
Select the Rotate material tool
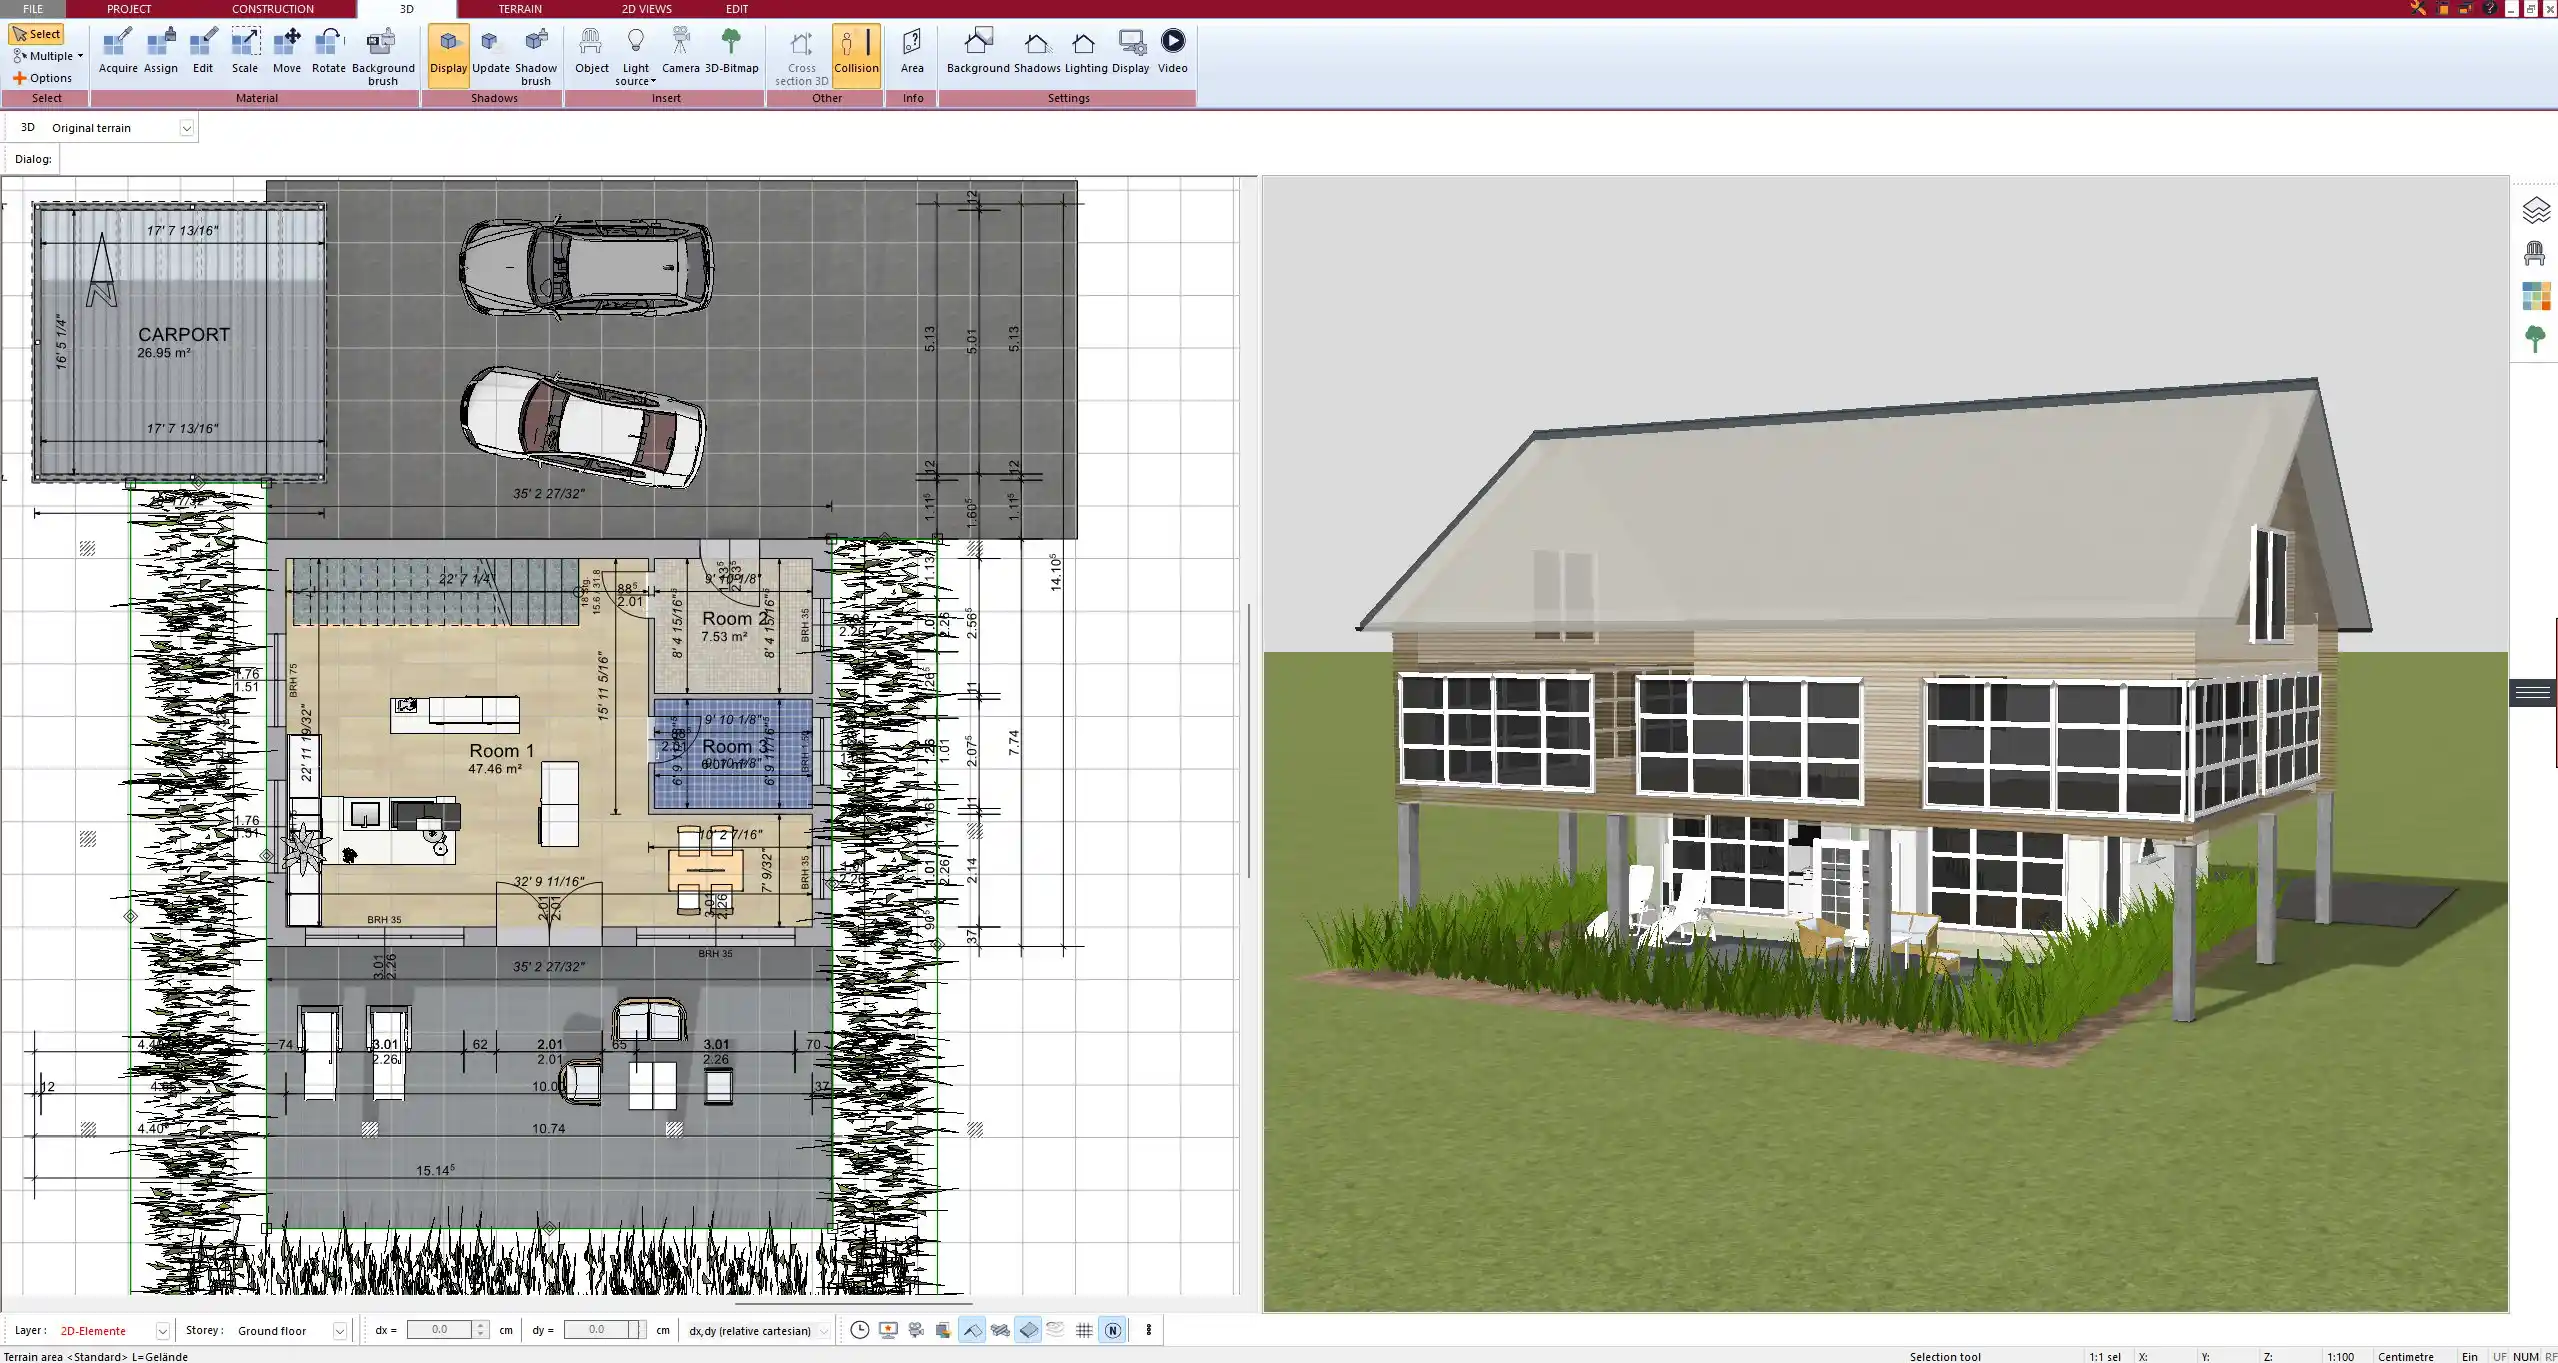point(329,51)
